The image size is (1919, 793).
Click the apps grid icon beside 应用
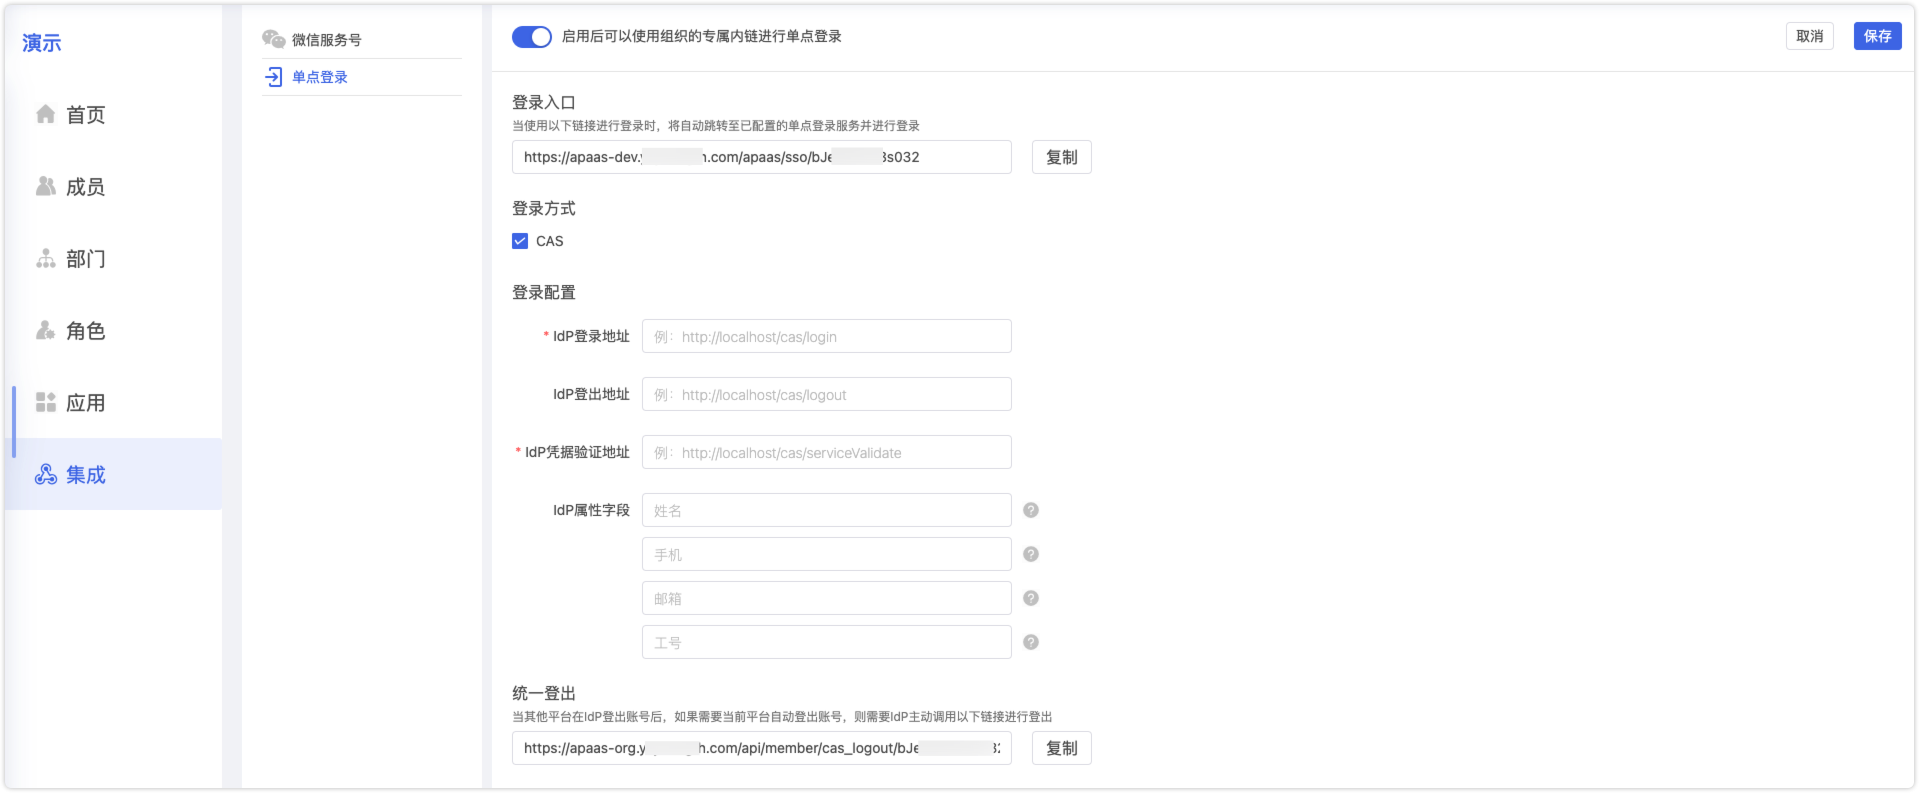[x=46, y=402]
